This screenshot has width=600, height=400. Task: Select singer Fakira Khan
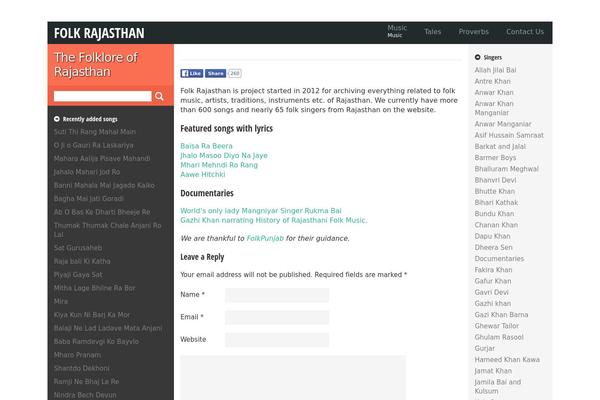(x=493, y=270)
